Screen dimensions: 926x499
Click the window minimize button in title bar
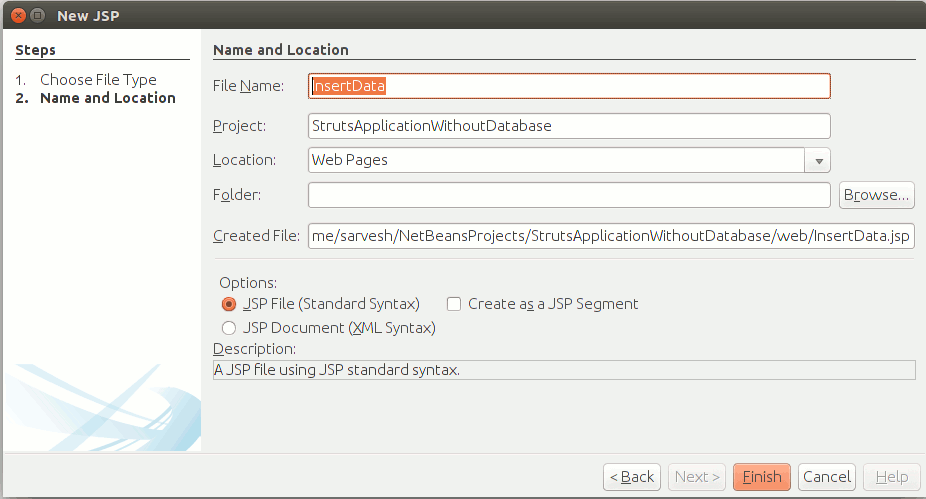pos(37,15)
